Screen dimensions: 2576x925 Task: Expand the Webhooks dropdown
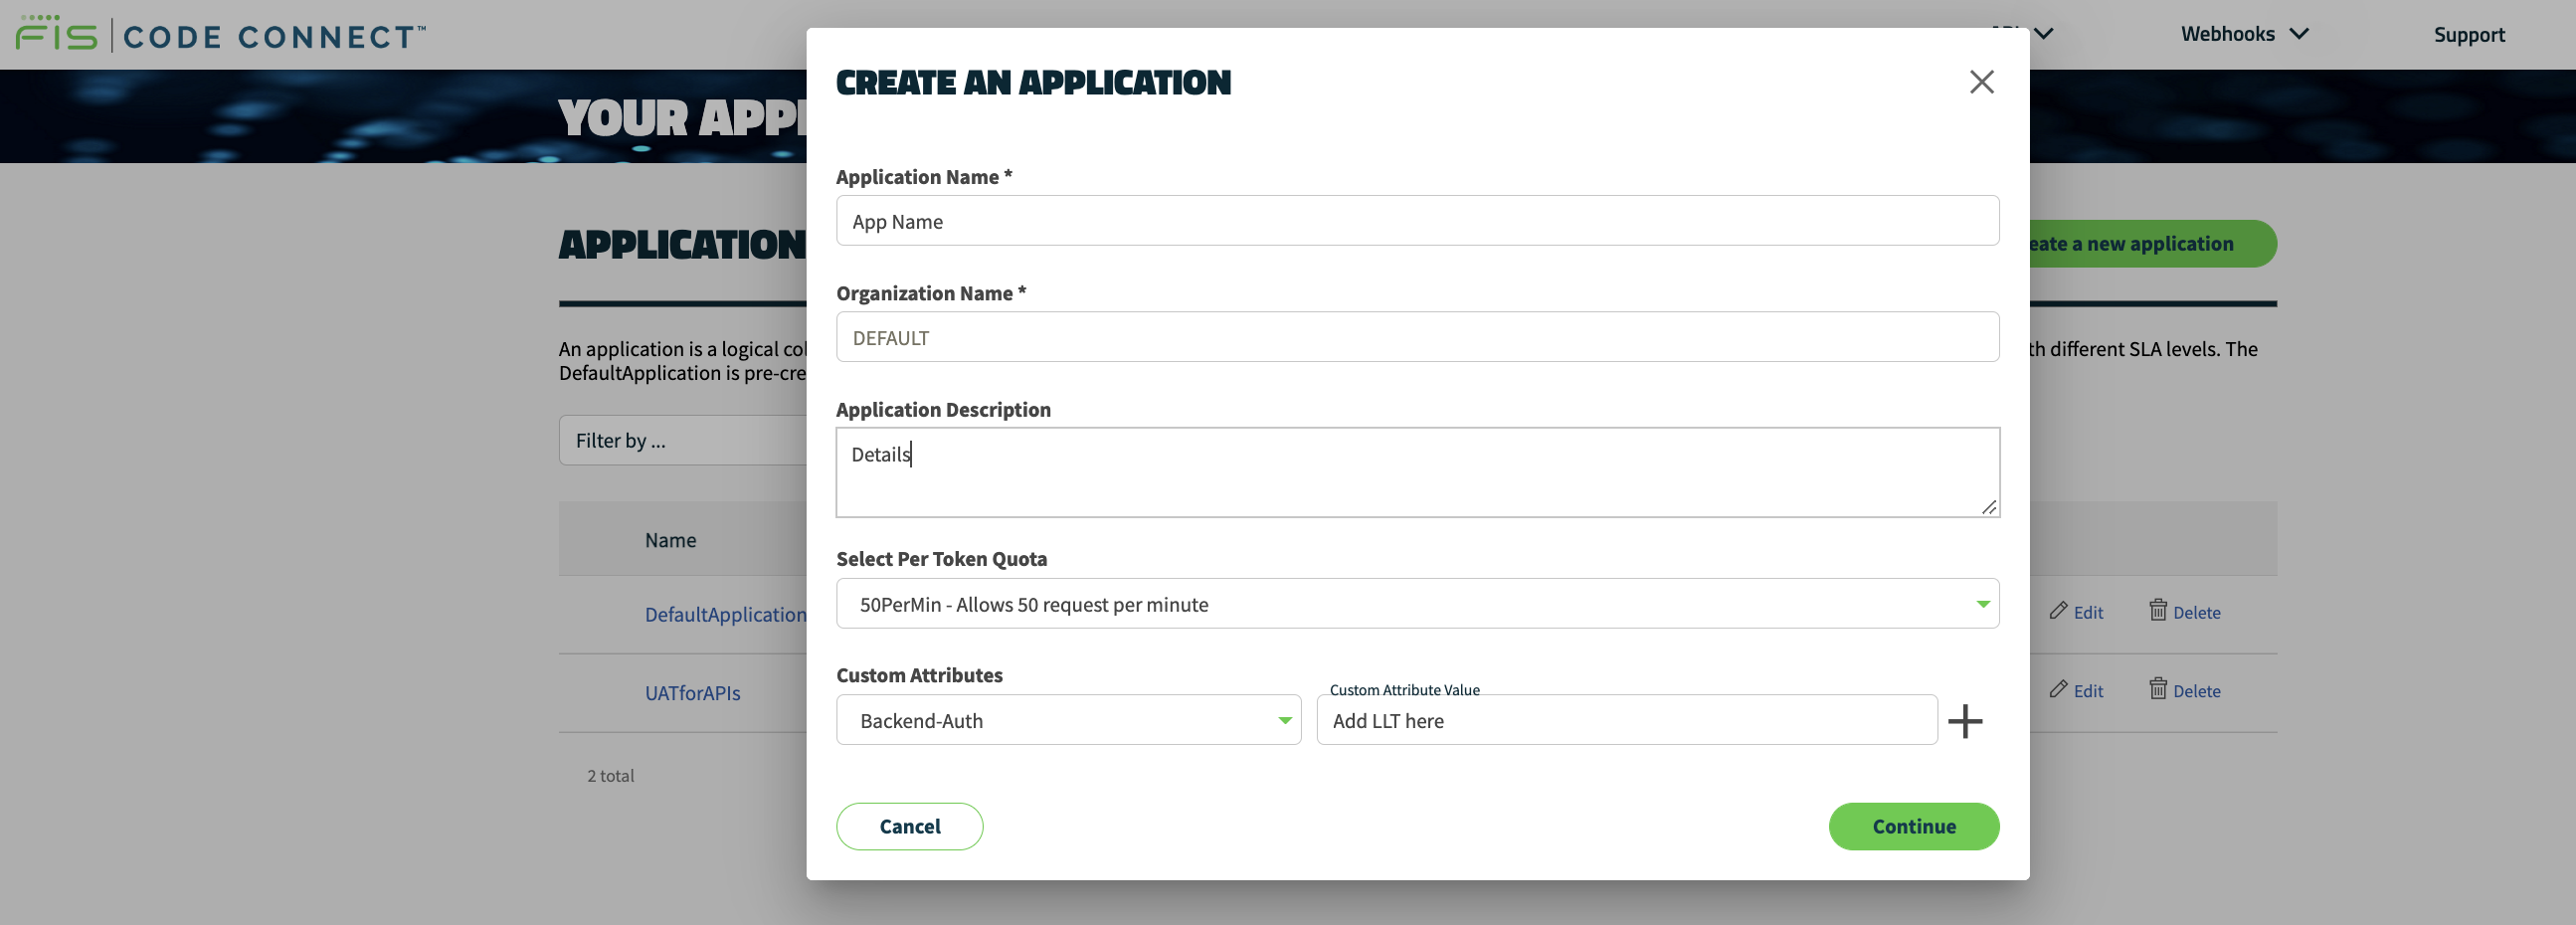coord(2244,33)
